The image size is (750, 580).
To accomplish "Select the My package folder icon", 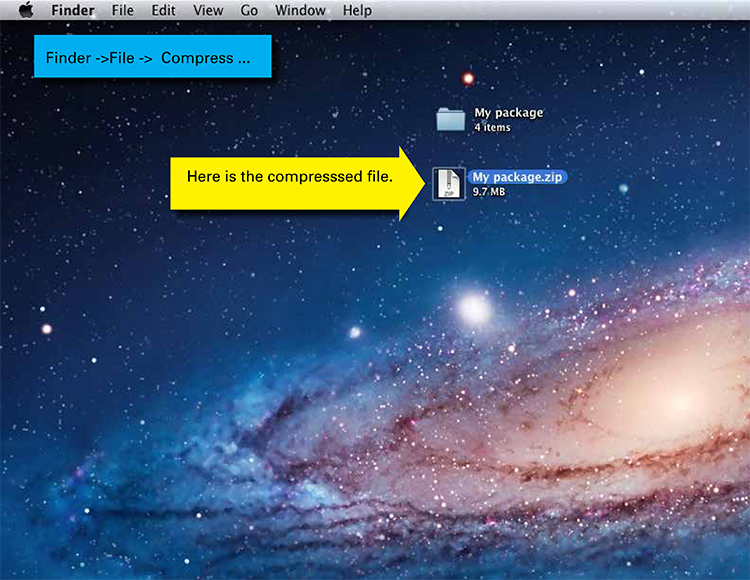I will point(451,119).
